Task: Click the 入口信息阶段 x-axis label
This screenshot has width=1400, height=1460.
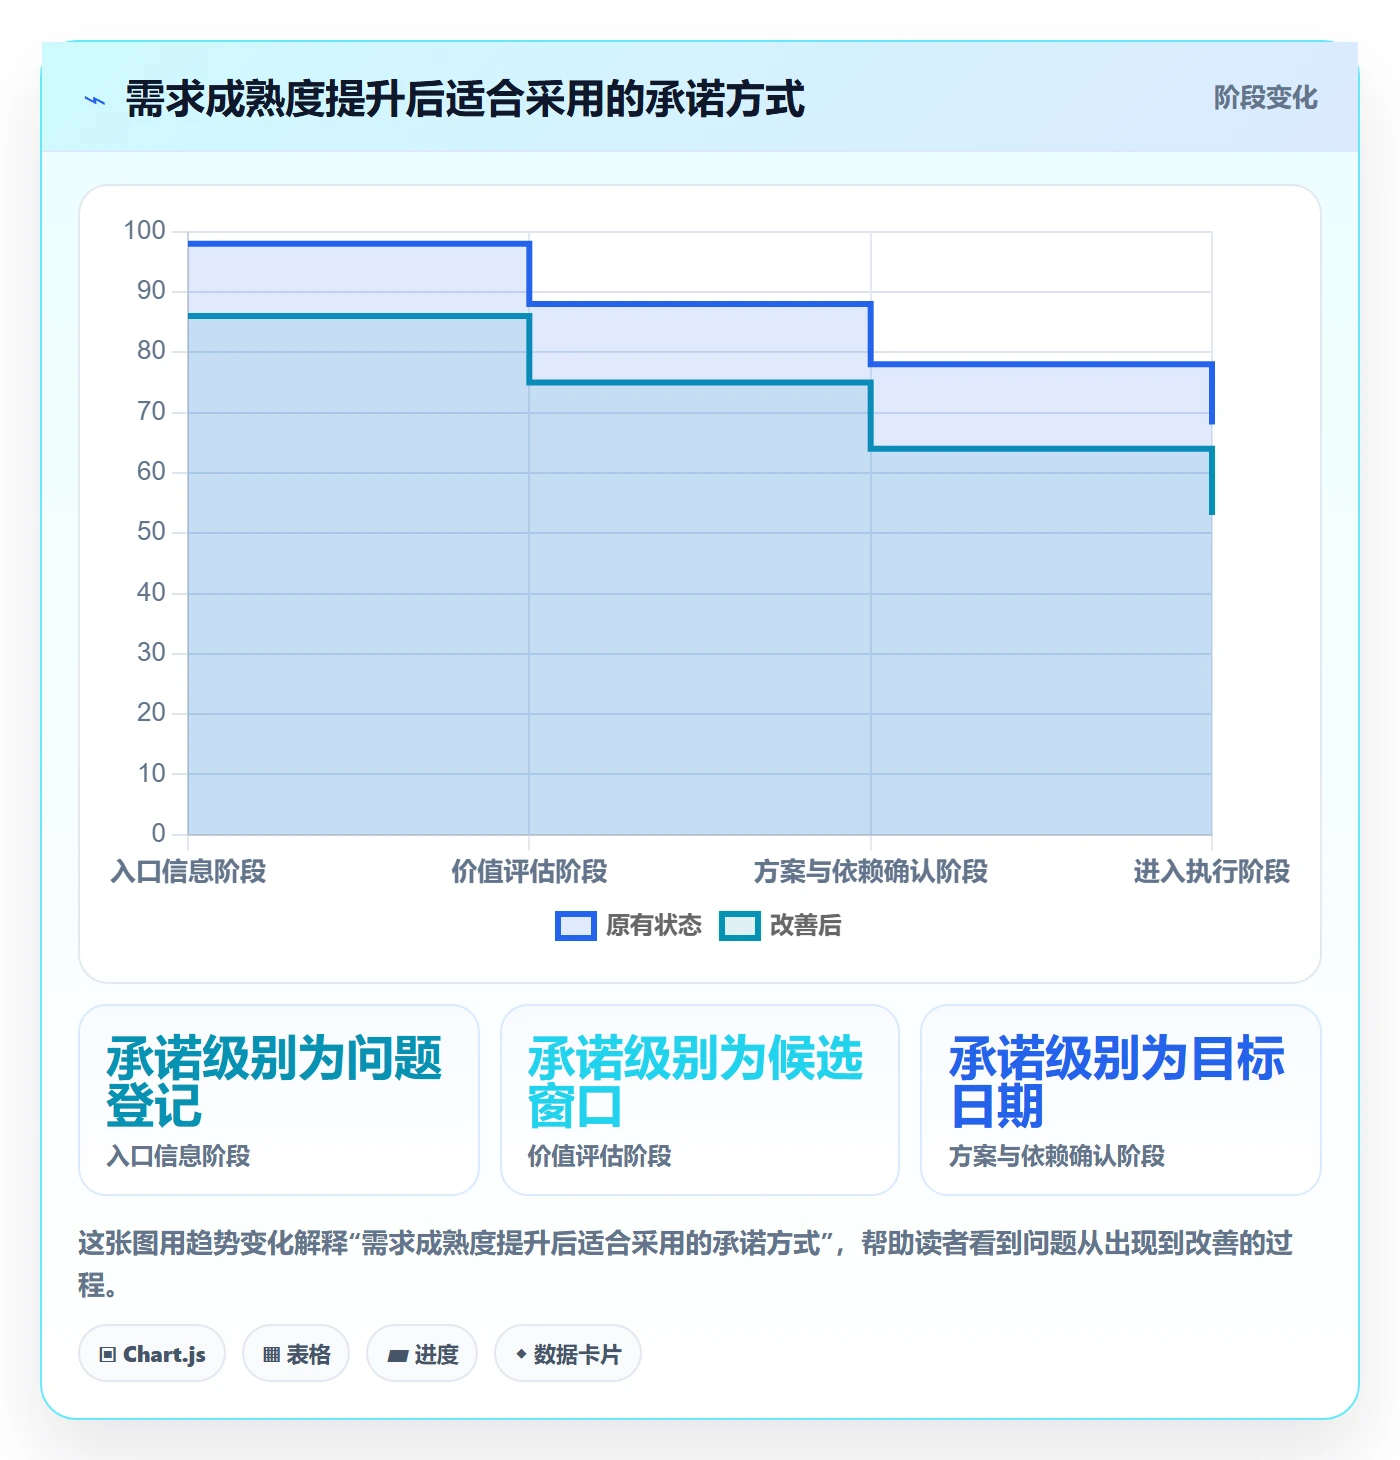Action: pyautogui.click(x=188, y=872)
